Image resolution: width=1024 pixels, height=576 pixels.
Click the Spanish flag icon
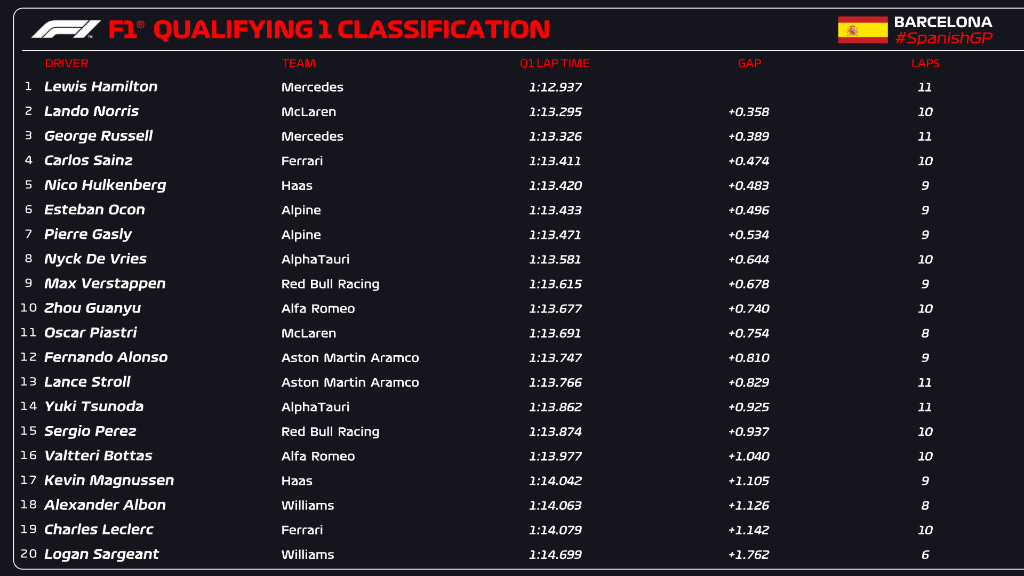[x=862, y=30]
